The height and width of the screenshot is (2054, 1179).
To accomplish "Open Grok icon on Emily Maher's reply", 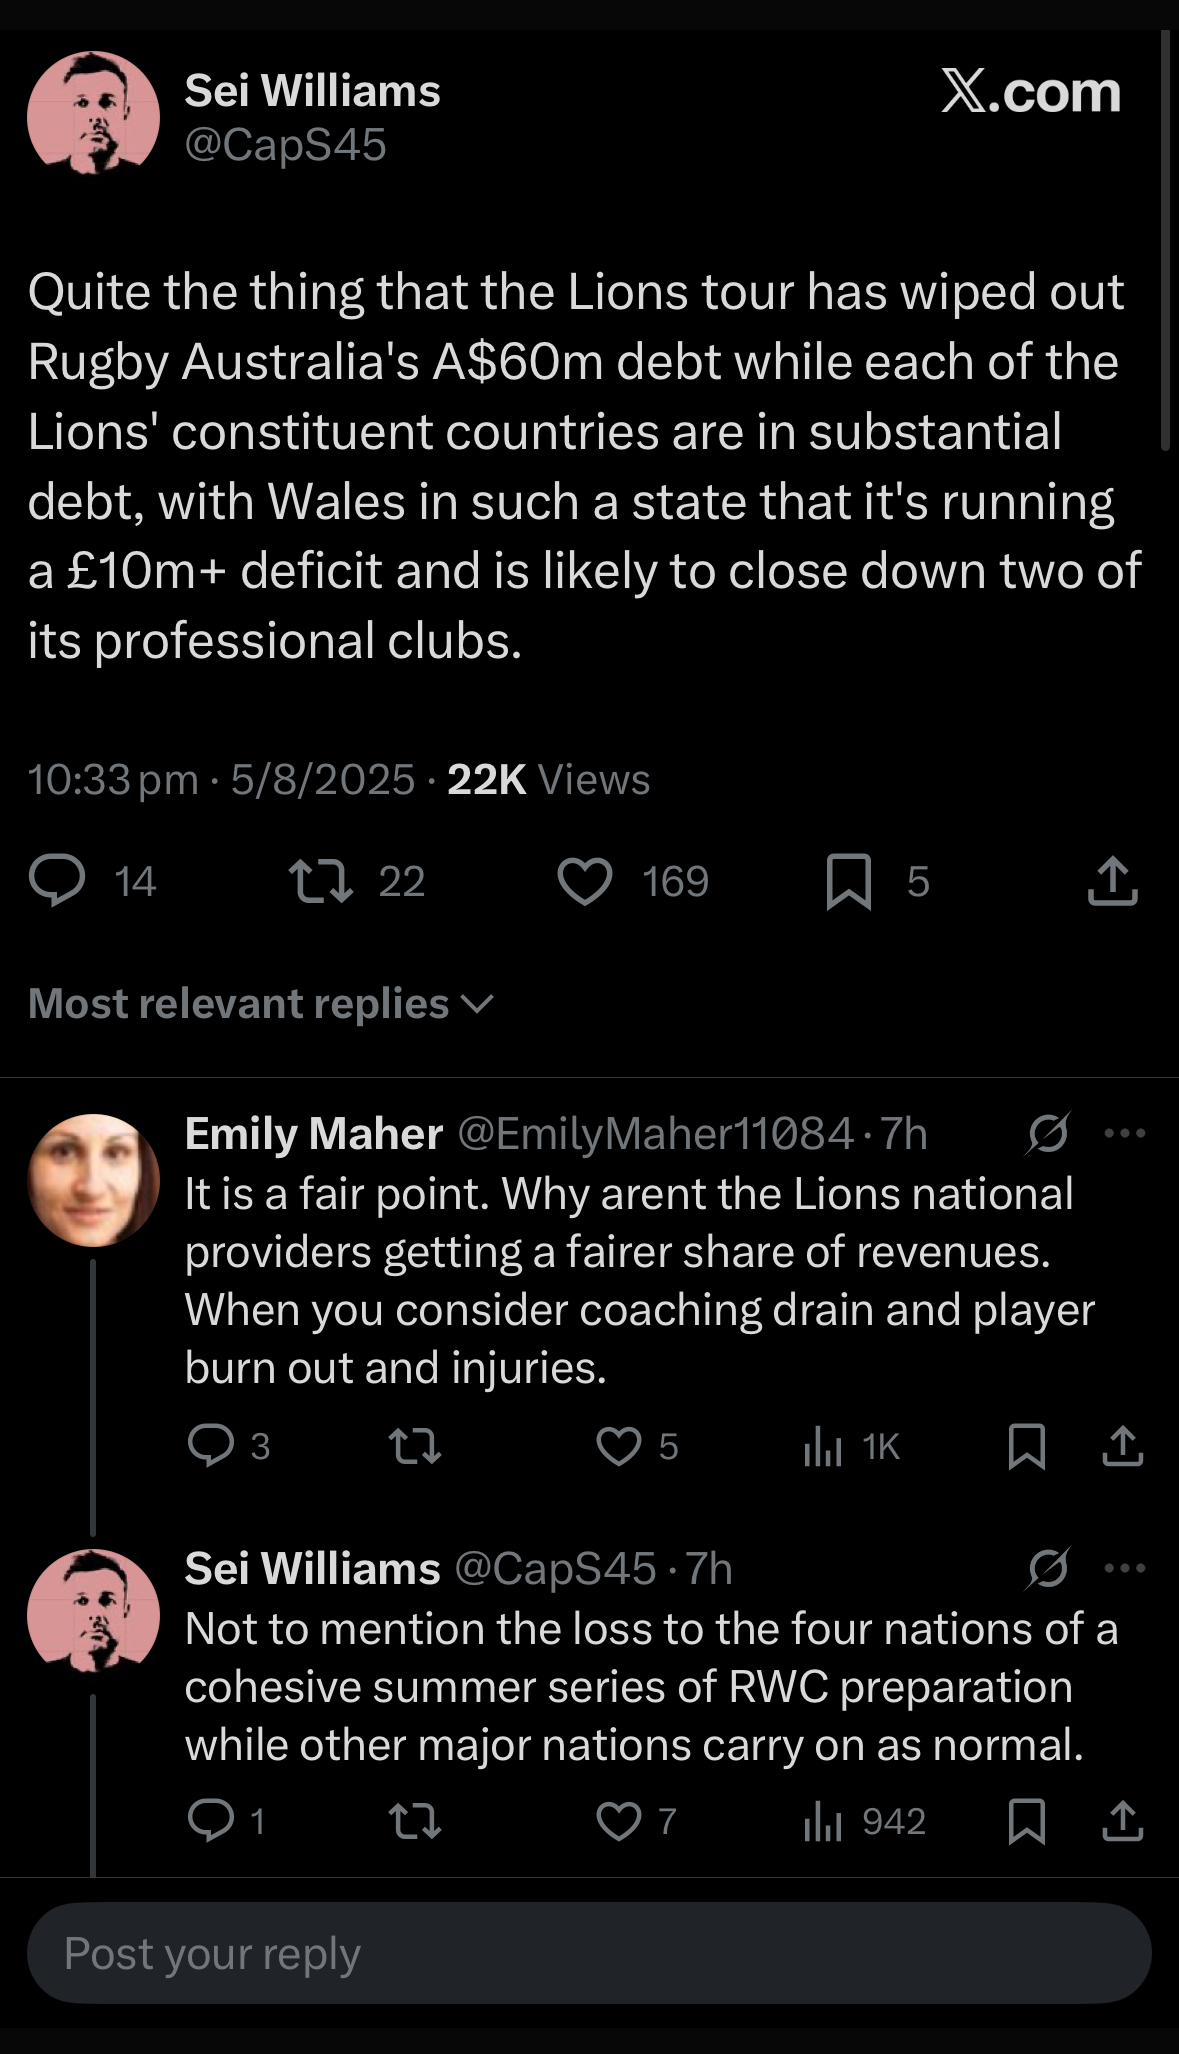I will pyautogui.click(x=1048, y=1134).
